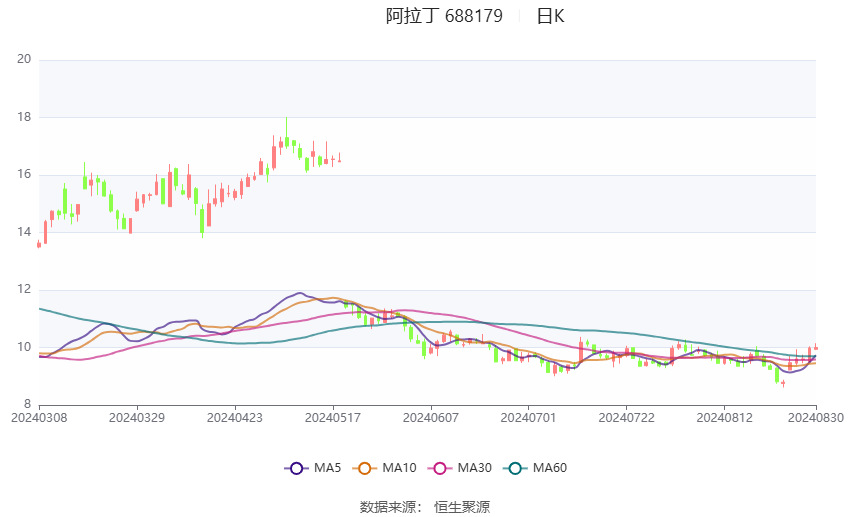Toggle the MA5 series via its label
850x517 pixels.
click(328, 467)
